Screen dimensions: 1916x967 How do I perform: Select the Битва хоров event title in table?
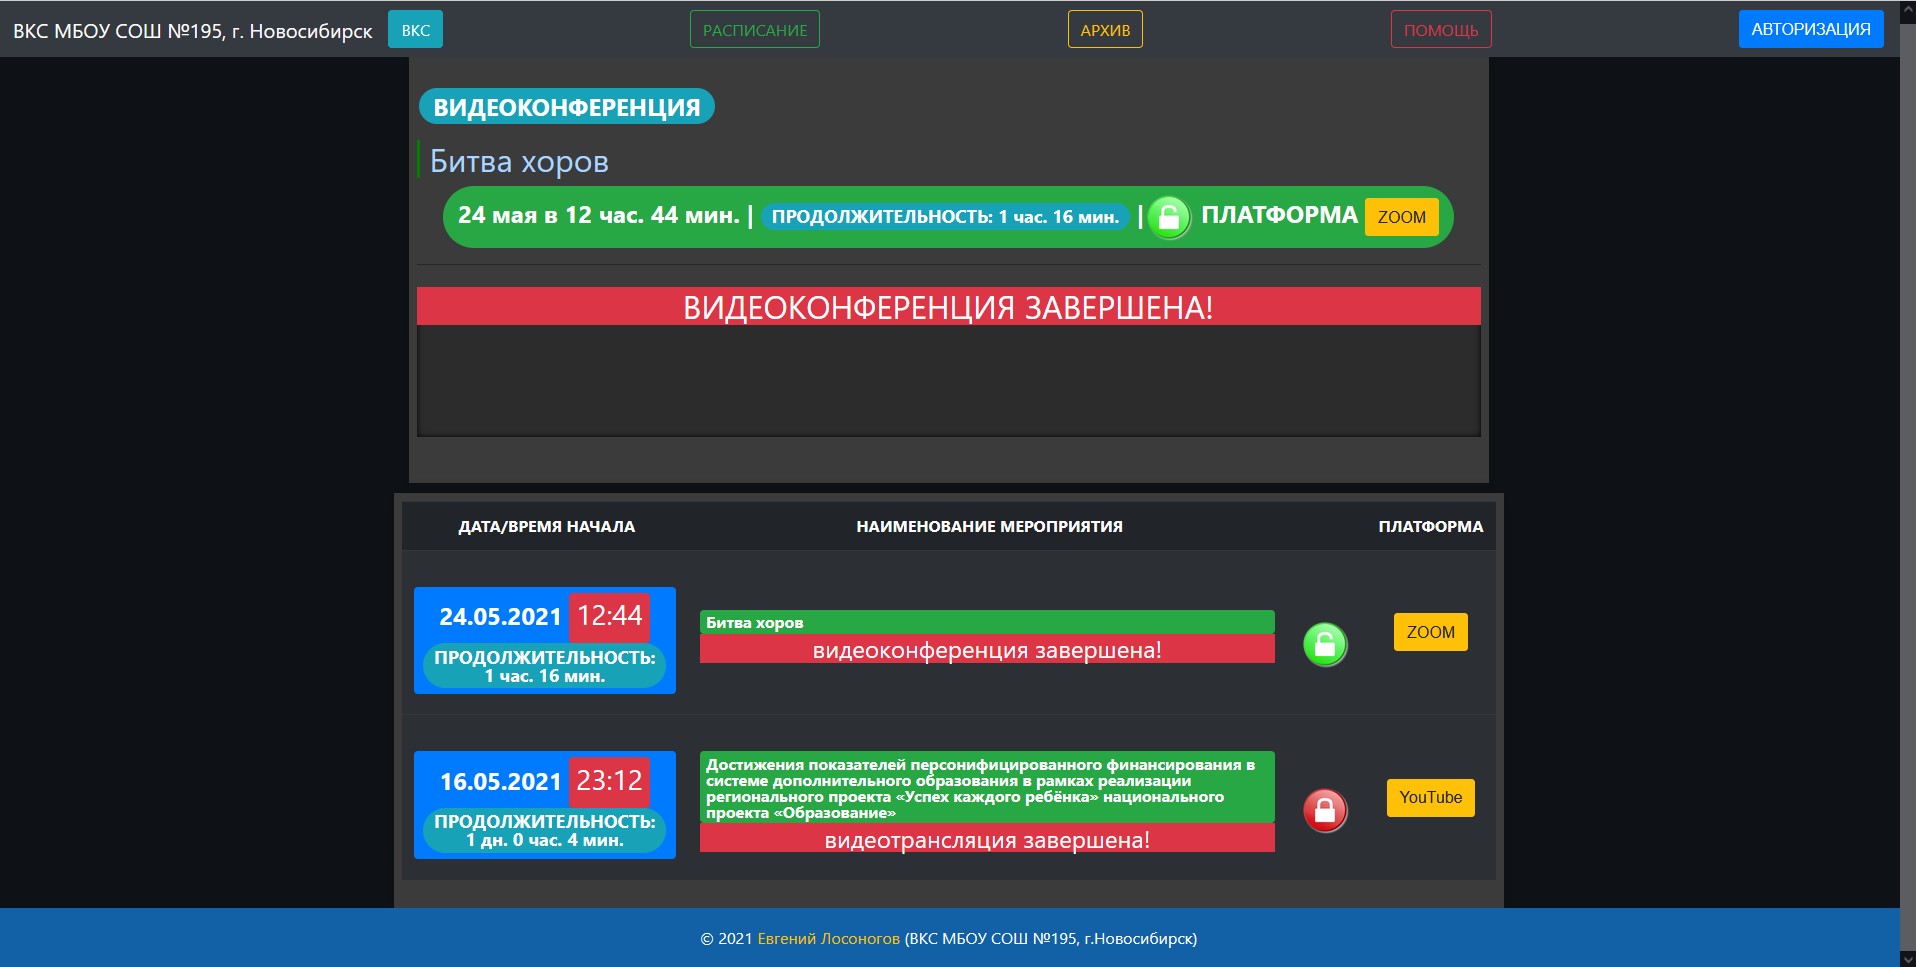click(x=755, y=622)
